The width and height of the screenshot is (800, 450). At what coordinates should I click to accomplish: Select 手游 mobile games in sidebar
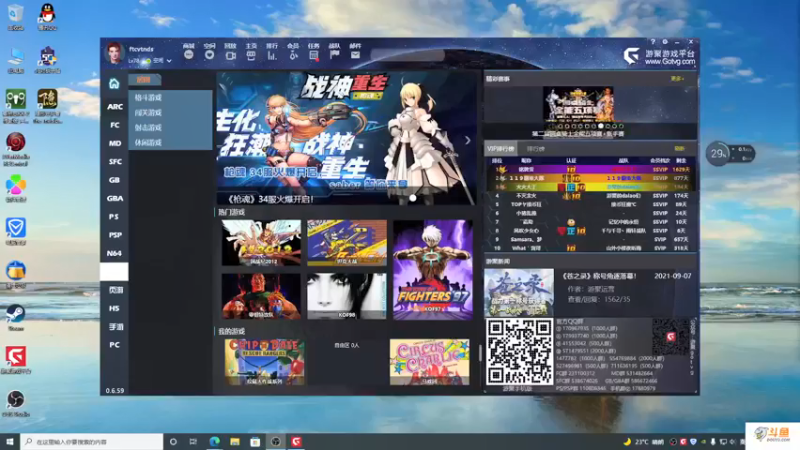pyautogui.click(x=115, y=327)
